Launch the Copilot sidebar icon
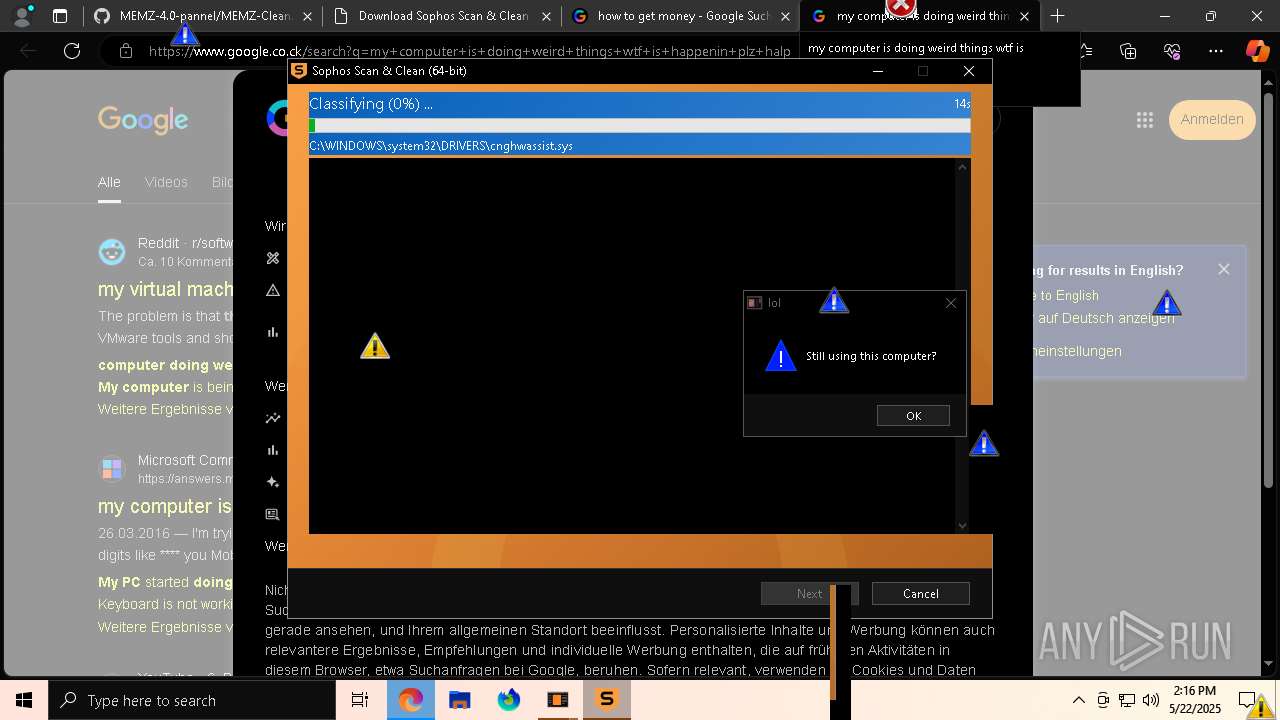Screen dimensions: 1280x720 (1257, 51)
